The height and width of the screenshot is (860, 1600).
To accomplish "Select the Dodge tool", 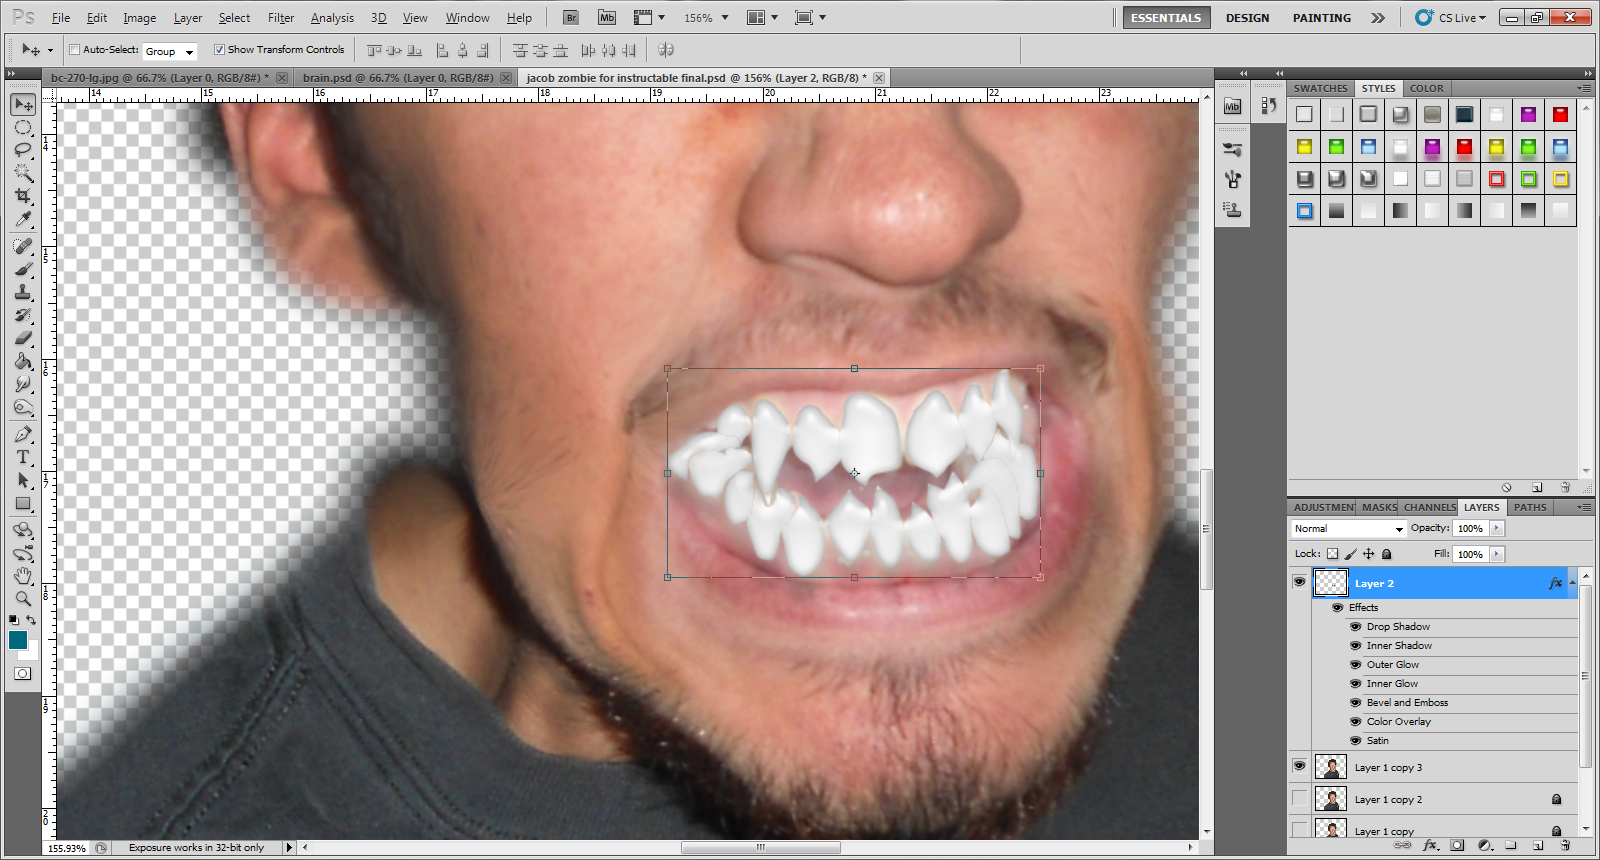I will (23, 407).
